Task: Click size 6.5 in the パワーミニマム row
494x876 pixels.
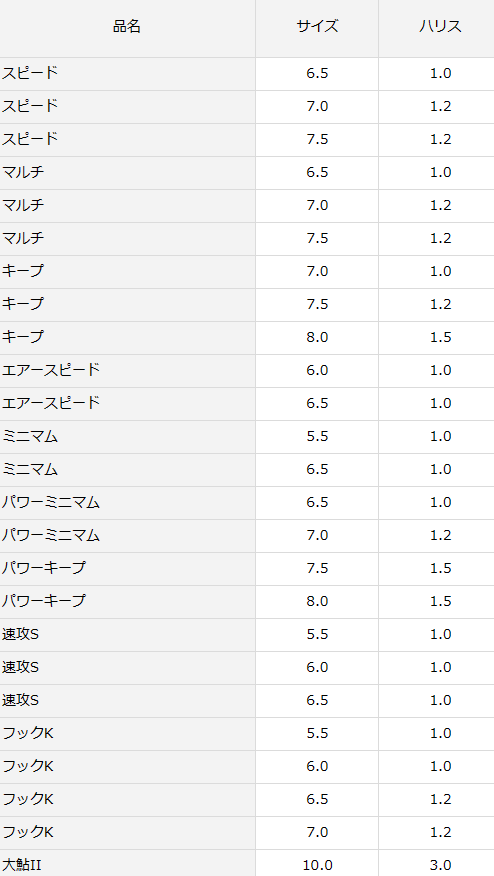Action: [x=317, y=502]
